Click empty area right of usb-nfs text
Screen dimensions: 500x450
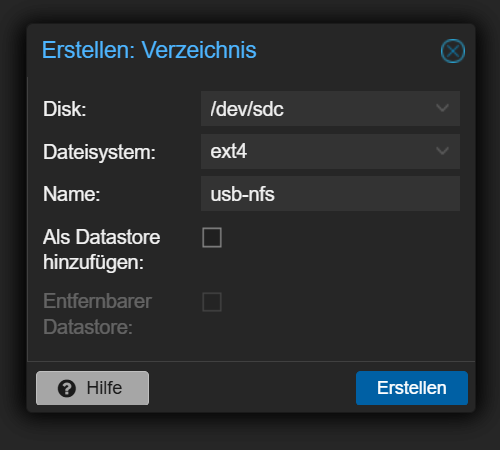[x=367, y=194]
